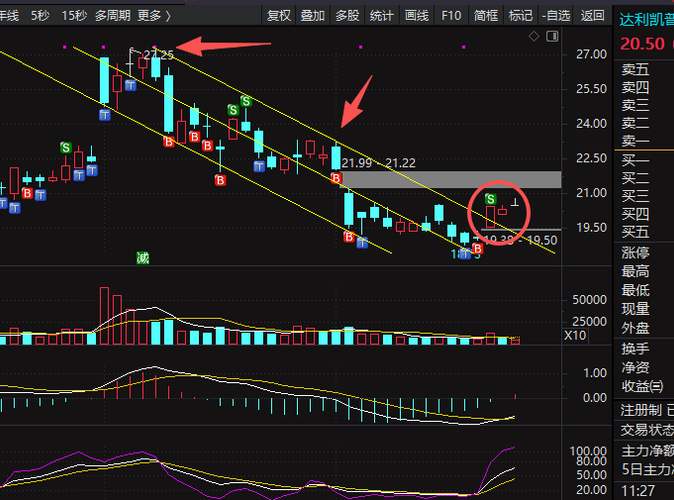Open the 叠加 overlay function
Viewport: 674px width, 500px height.
tap(312, 16)
